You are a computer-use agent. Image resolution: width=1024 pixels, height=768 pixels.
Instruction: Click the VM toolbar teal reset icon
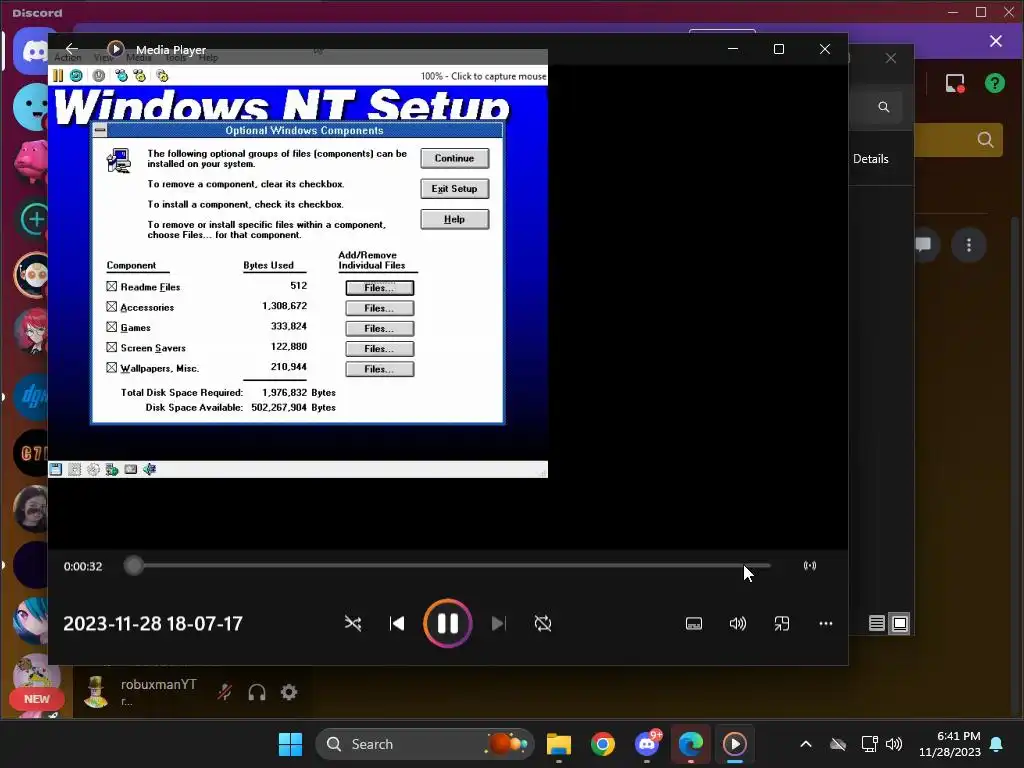tap(76, 76)
